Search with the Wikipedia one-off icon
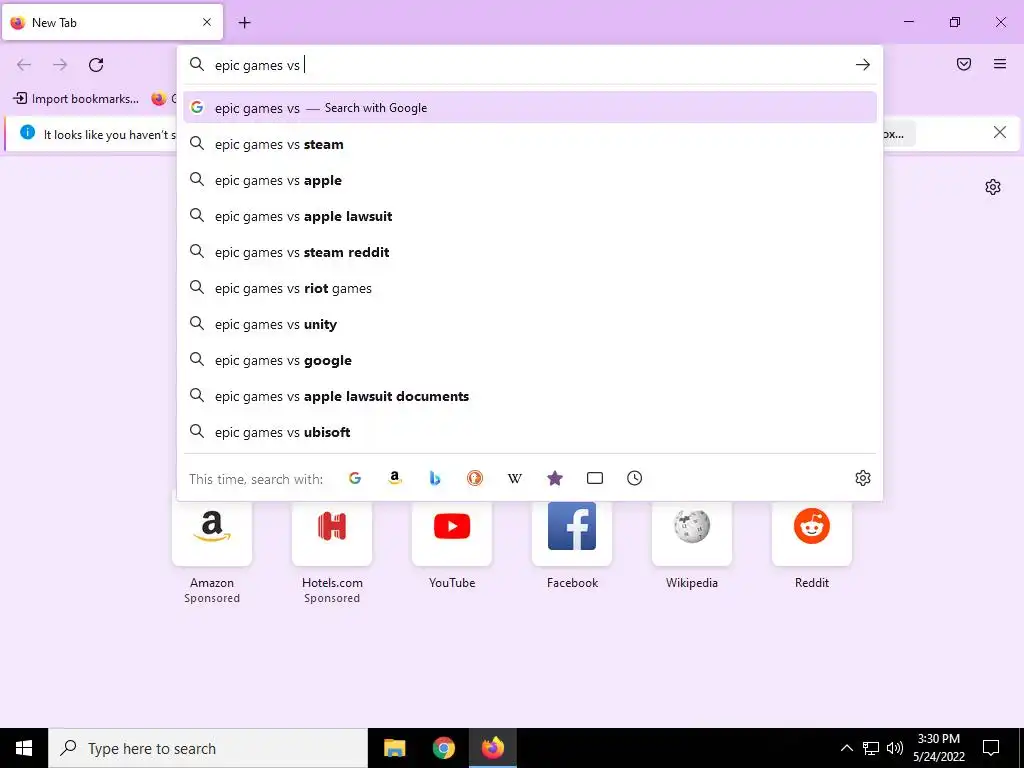 click(x=515, y=478)
